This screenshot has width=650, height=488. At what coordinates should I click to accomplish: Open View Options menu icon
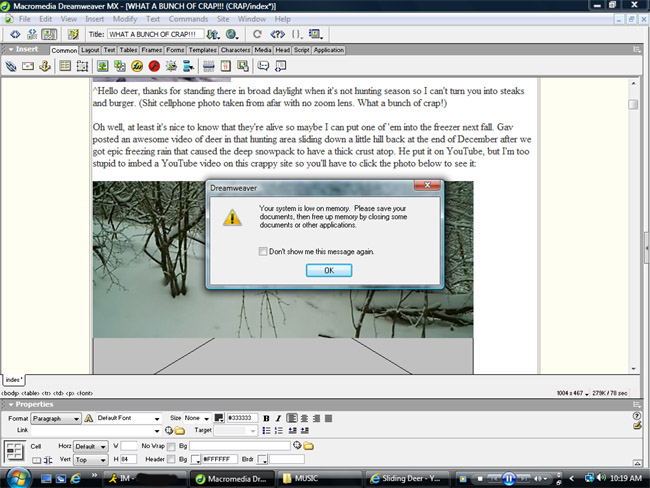click(x=315, y=34)
